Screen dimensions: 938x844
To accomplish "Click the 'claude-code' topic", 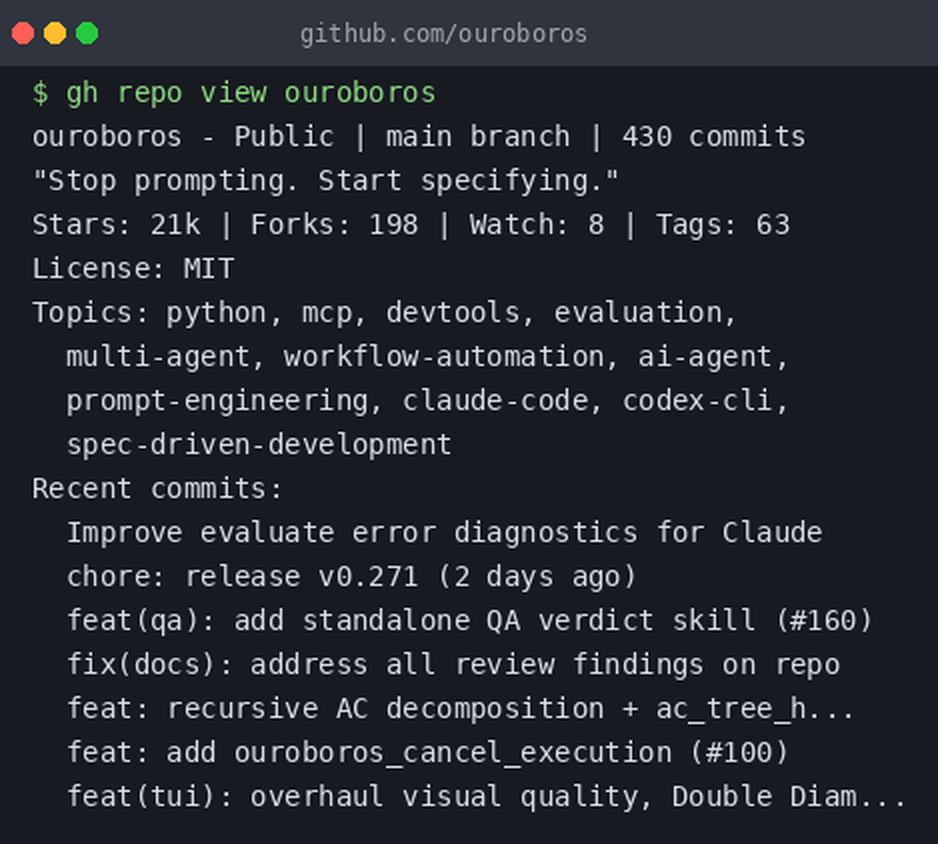I will coord(495,401).
